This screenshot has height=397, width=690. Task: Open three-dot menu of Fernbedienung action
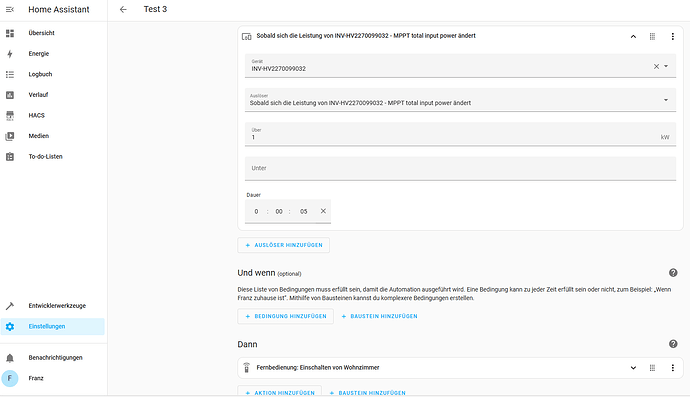(x=672, y=368)
